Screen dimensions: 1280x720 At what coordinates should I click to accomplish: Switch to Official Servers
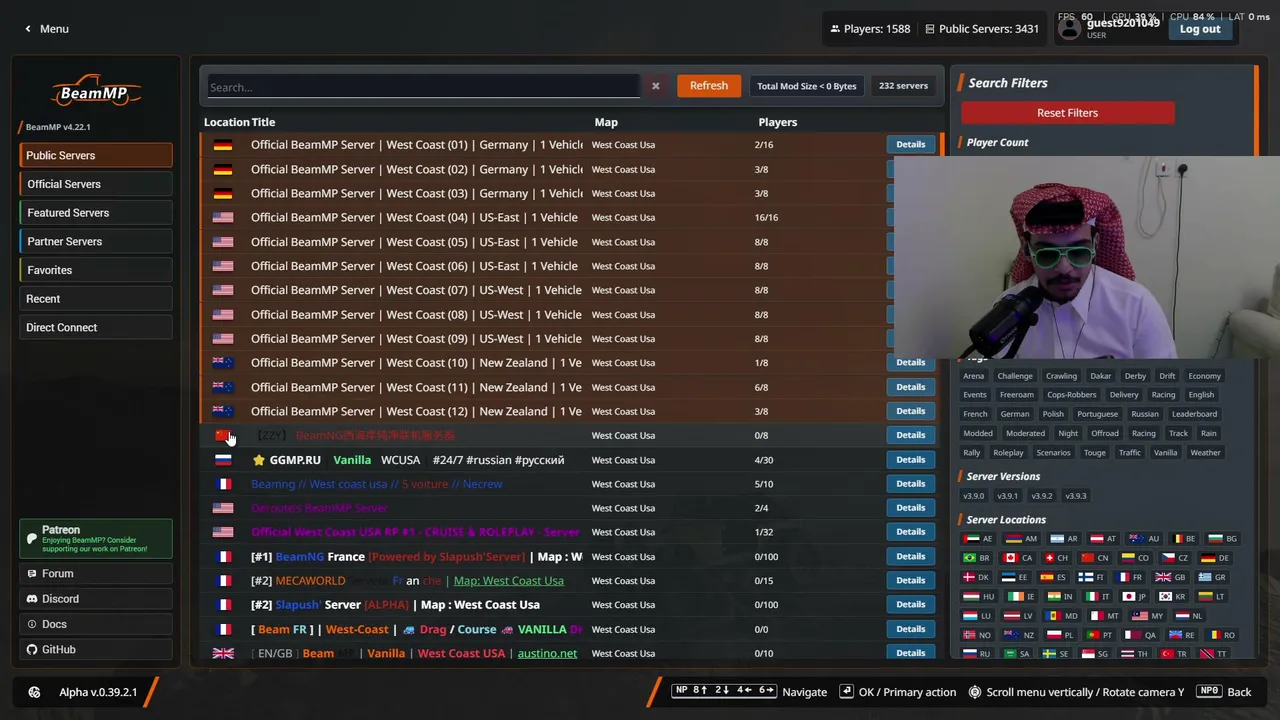[96, 184]
